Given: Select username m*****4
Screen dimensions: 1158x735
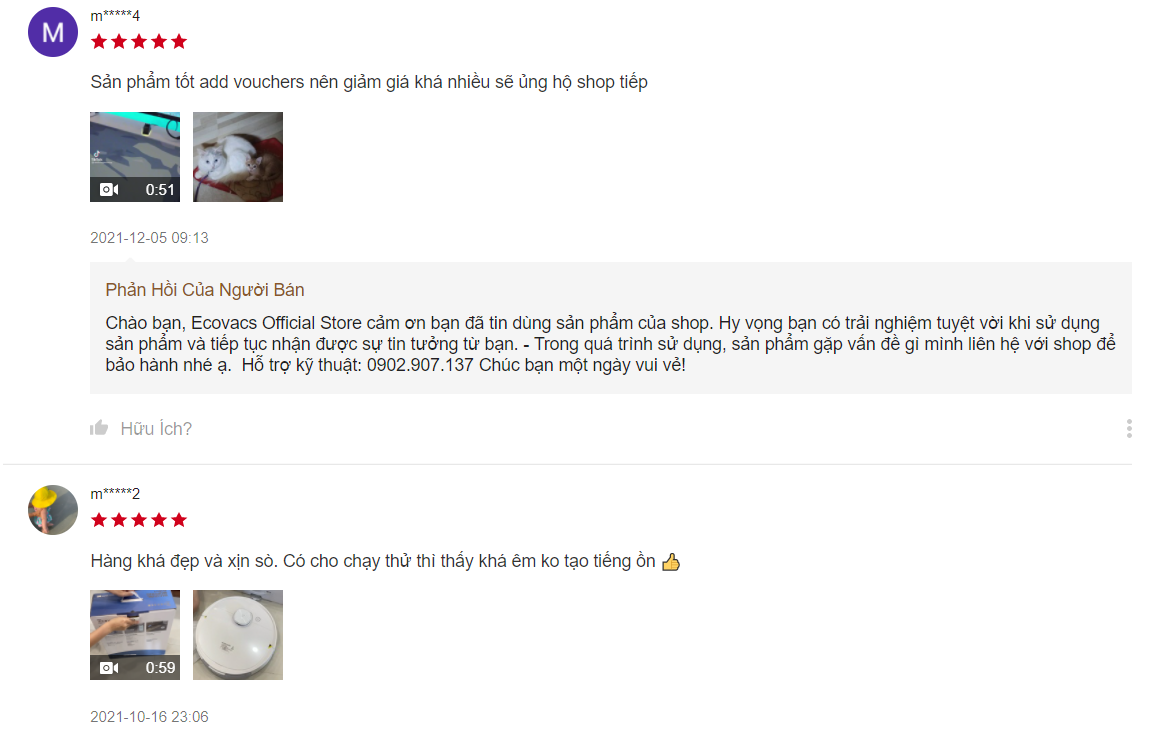Looking at the screenshot, I should click(x=115, y=16).
